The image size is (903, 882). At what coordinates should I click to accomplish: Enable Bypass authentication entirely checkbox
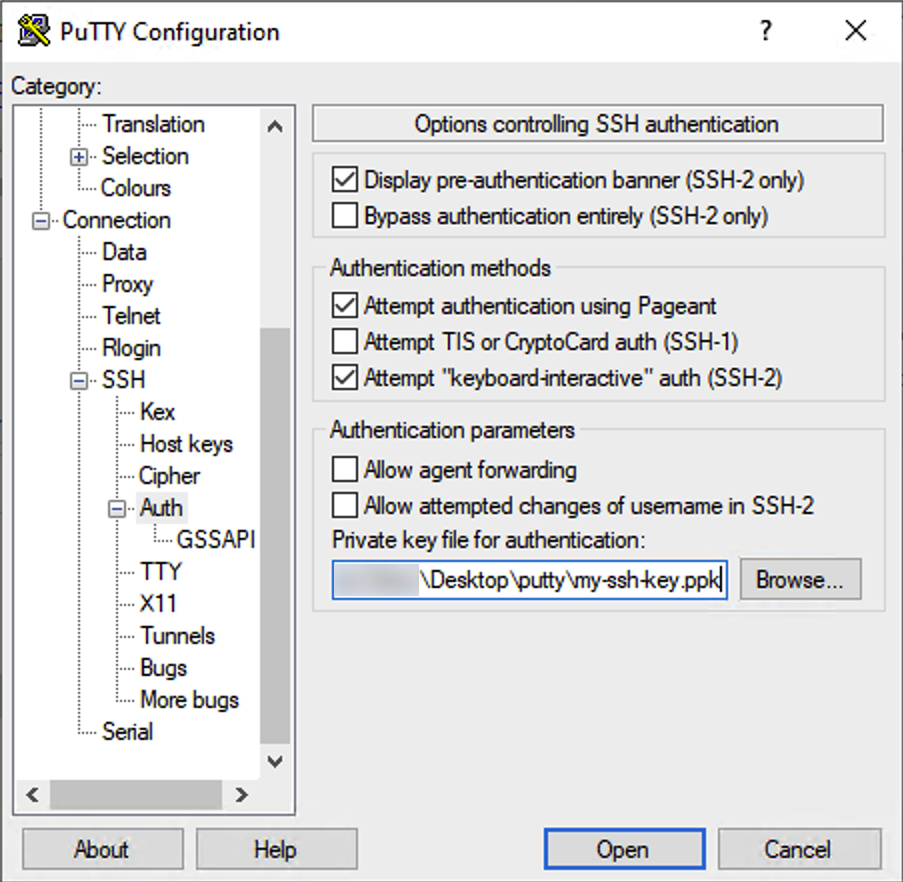pos(344,216)
